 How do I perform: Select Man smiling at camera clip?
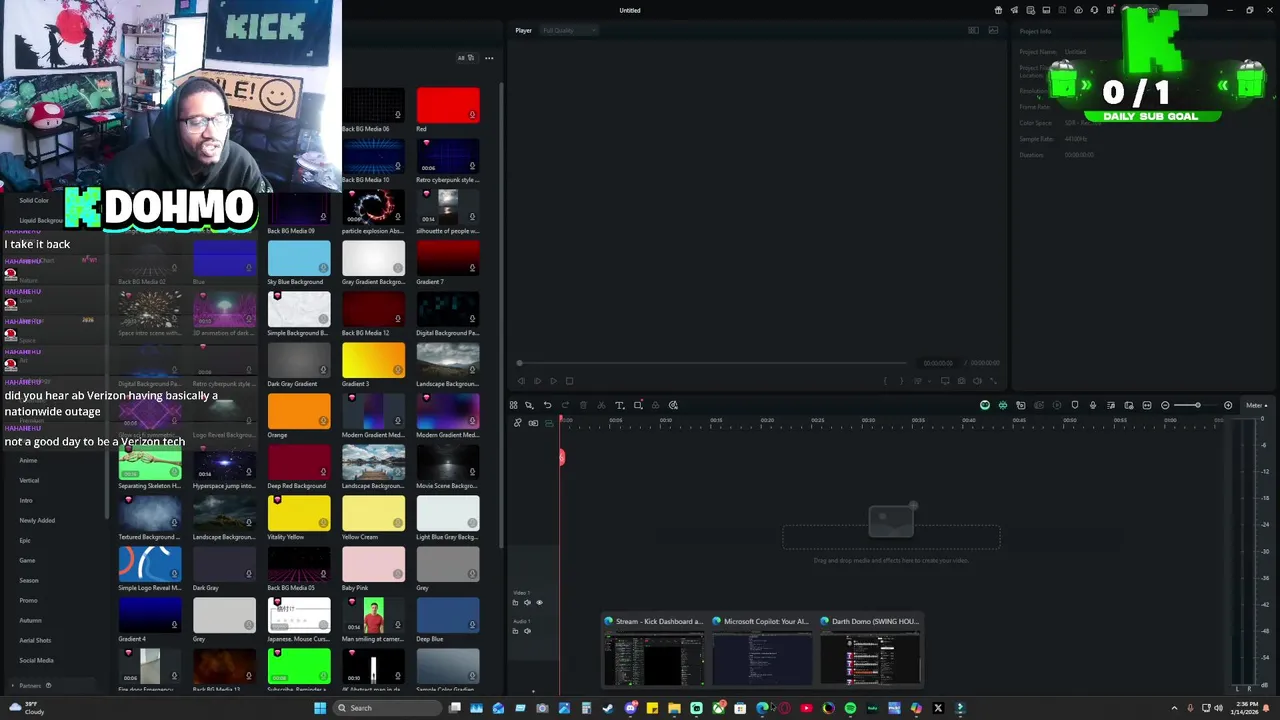(x=373, y=616)
